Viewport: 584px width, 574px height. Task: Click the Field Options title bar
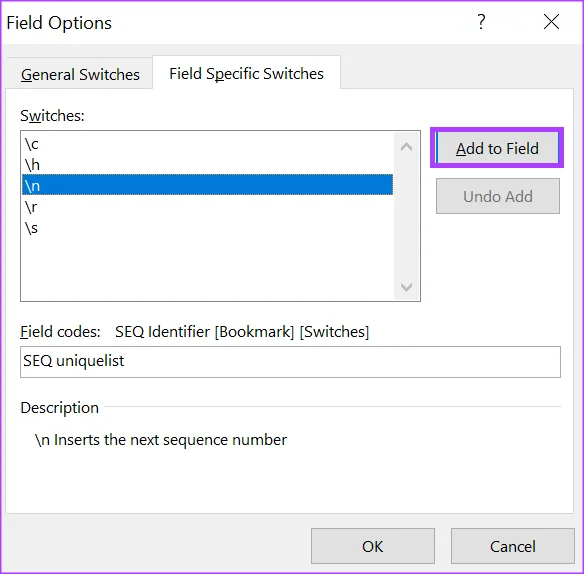(238, 22)
